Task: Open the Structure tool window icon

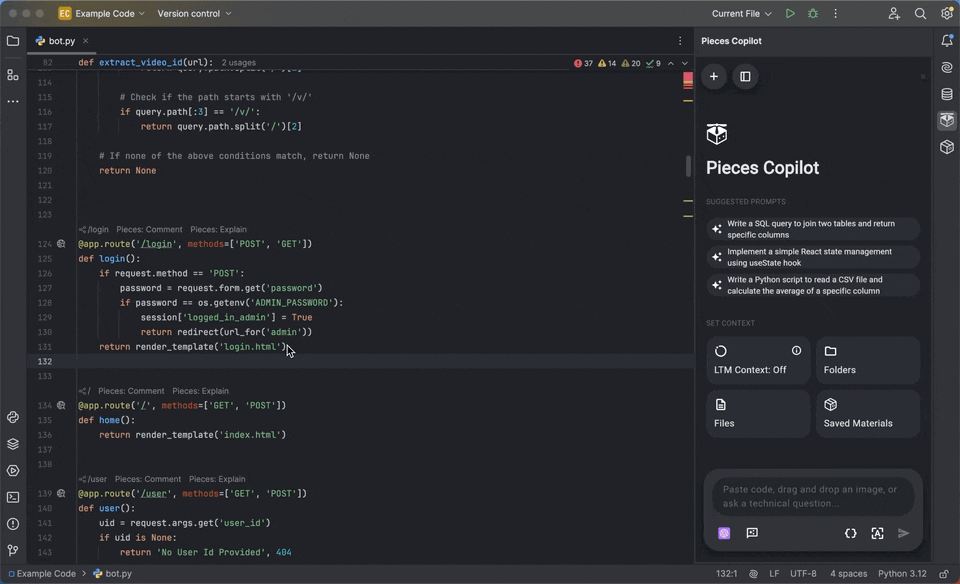Action: 13,75
